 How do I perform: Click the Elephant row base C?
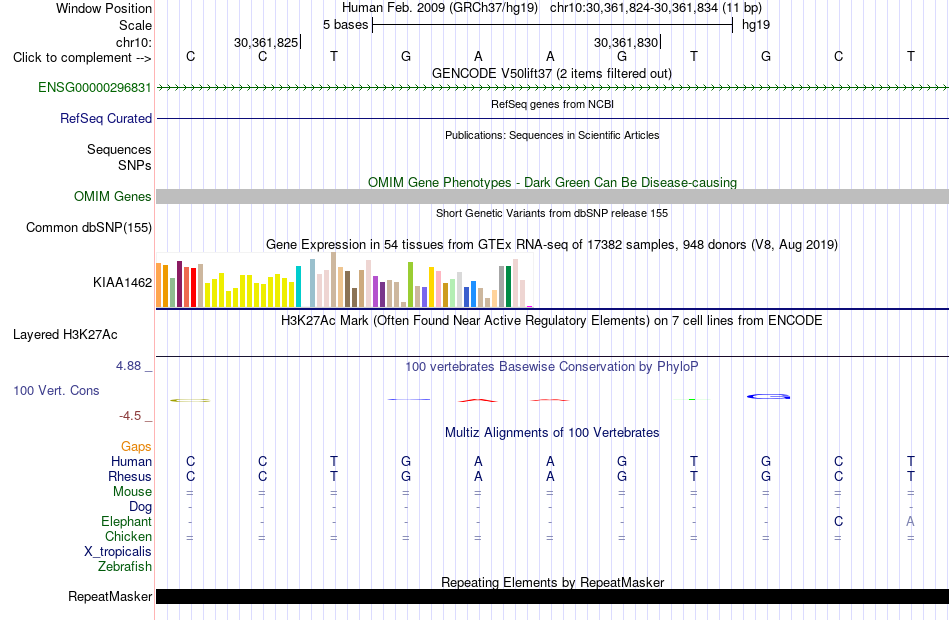click(839, 522)
